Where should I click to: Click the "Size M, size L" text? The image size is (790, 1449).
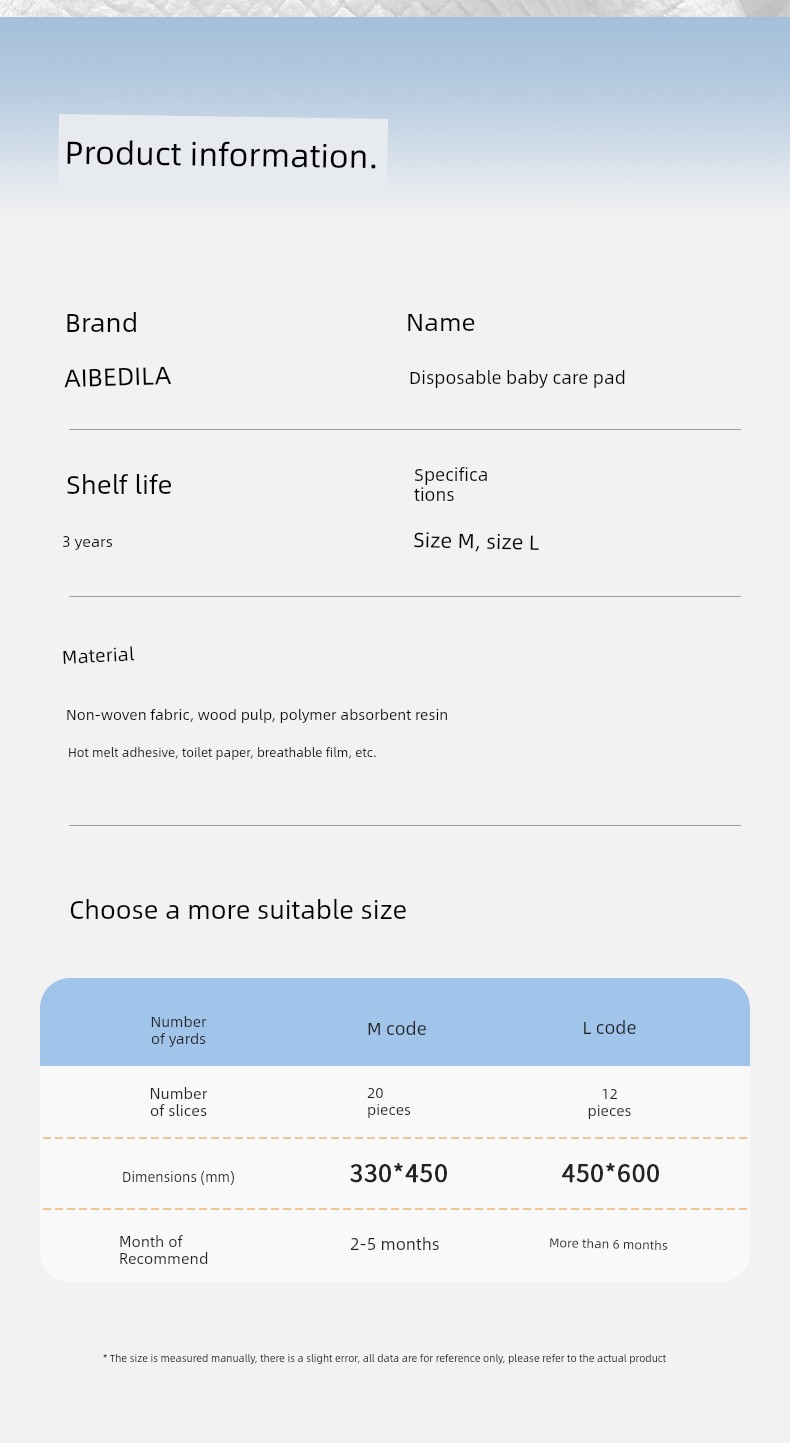(x=476, y=542)
